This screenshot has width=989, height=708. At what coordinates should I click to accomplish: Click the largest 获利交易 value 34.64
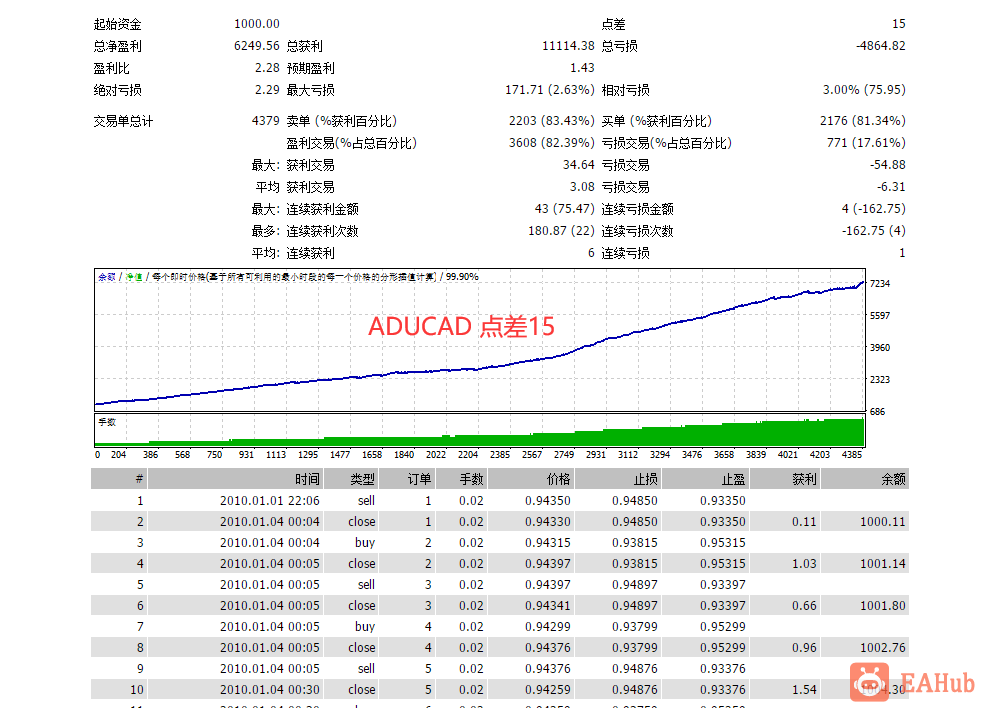coord(579,165)
